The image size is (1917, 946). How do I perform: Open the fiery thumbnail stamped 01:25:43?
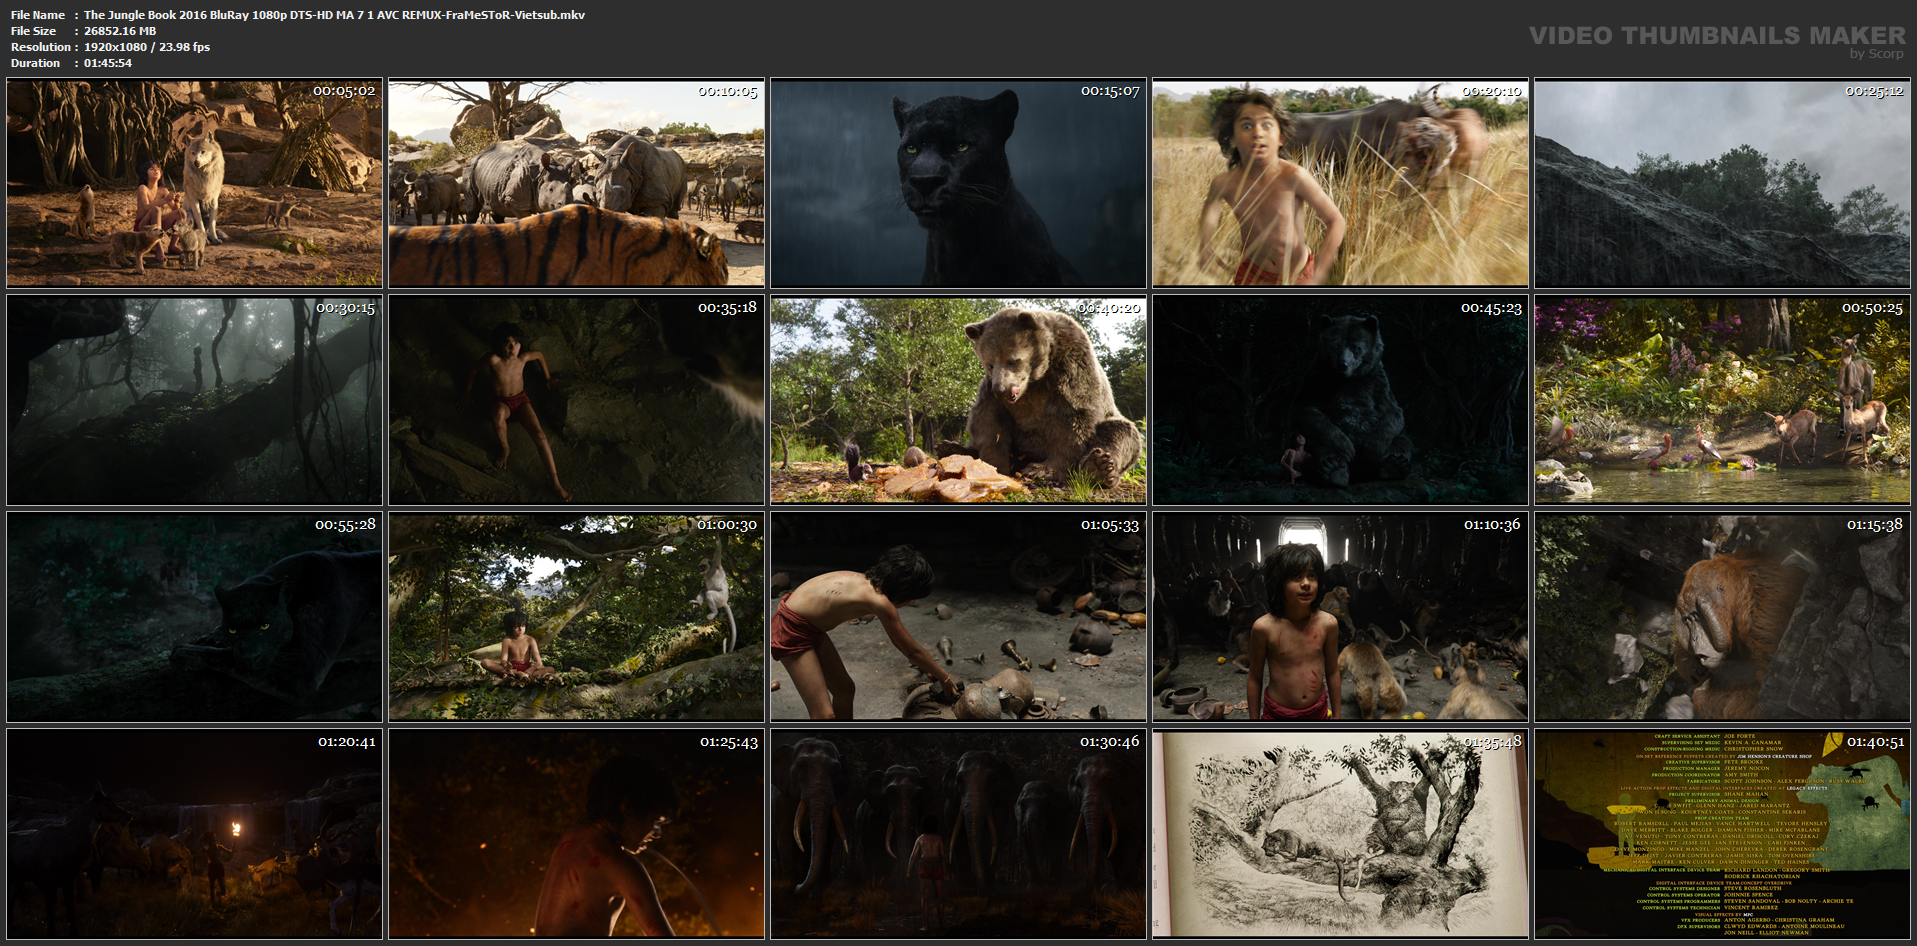pos(576,834)
